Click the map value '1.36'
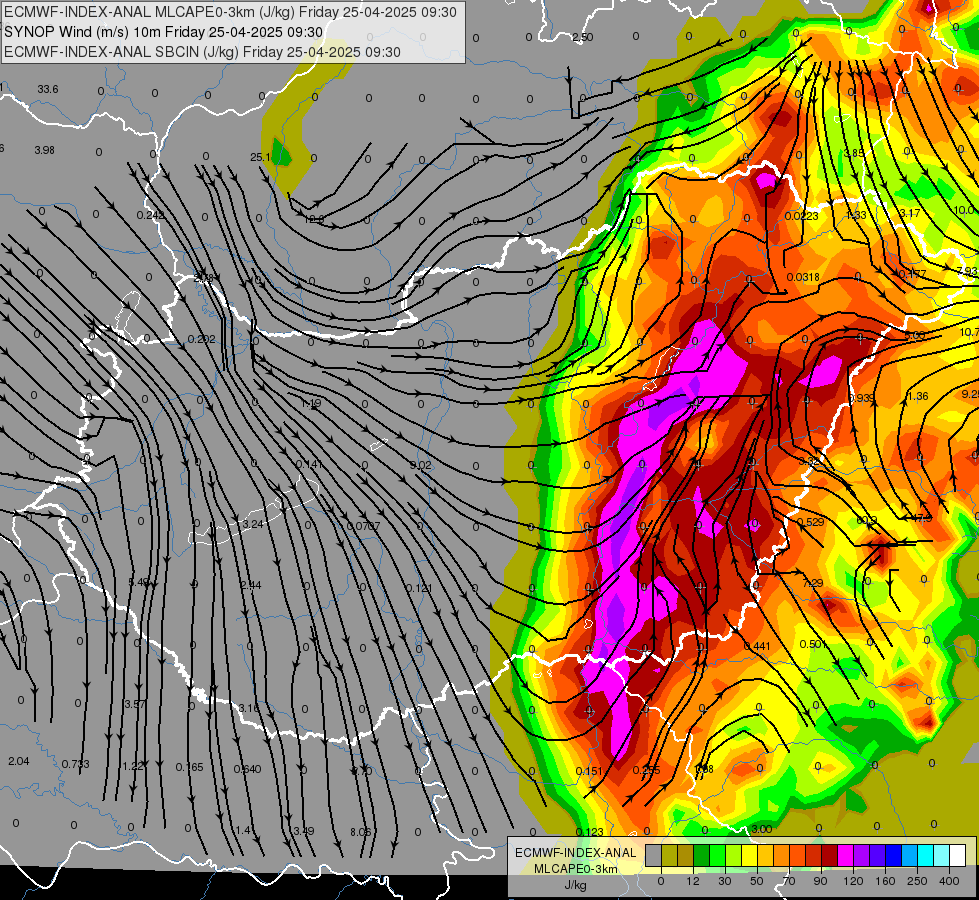This screenshot has height=900, width=979. click(x=917, y=397)
